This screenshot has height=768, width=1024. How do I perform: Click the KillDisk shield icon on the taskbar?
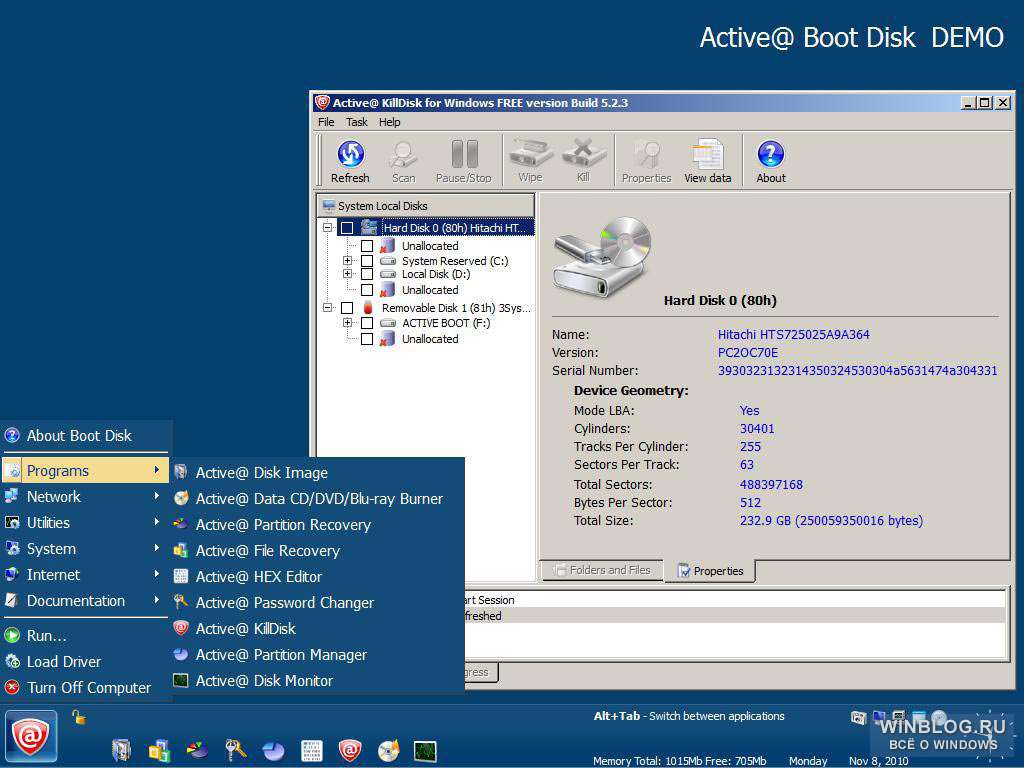[x=349, y=750]
